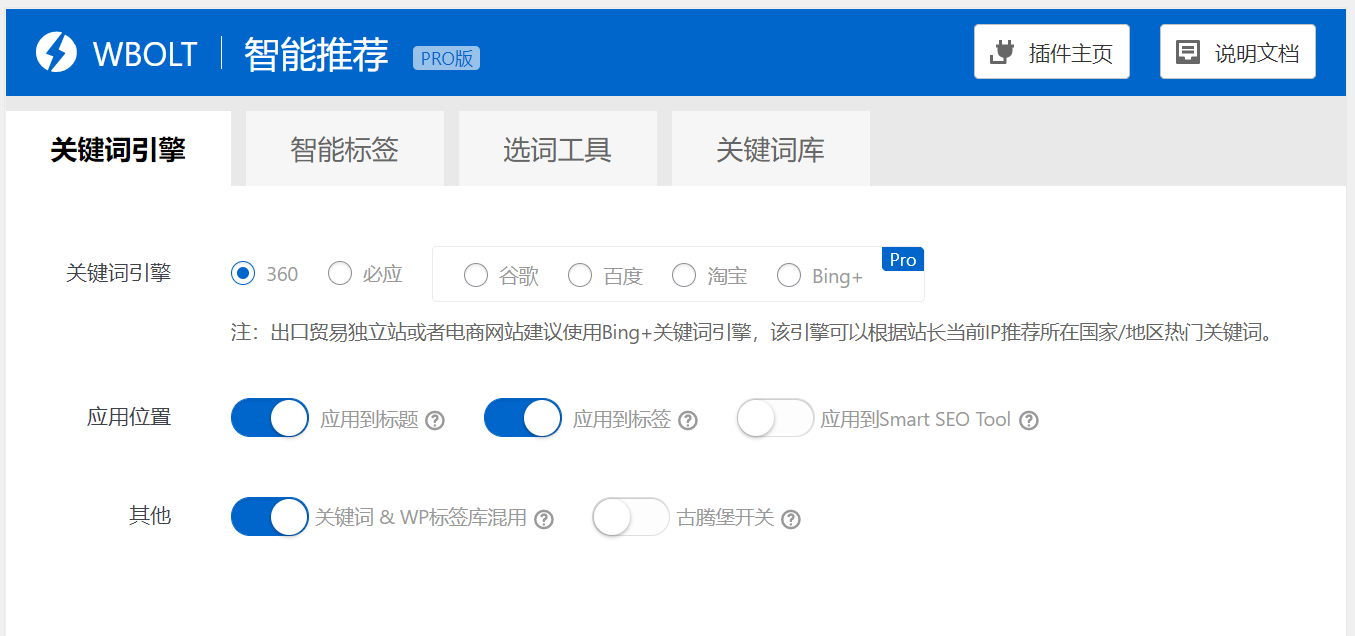The image size is (1355, 636).
Task: Open the 说明文档 button
Action: (1238, 52)
